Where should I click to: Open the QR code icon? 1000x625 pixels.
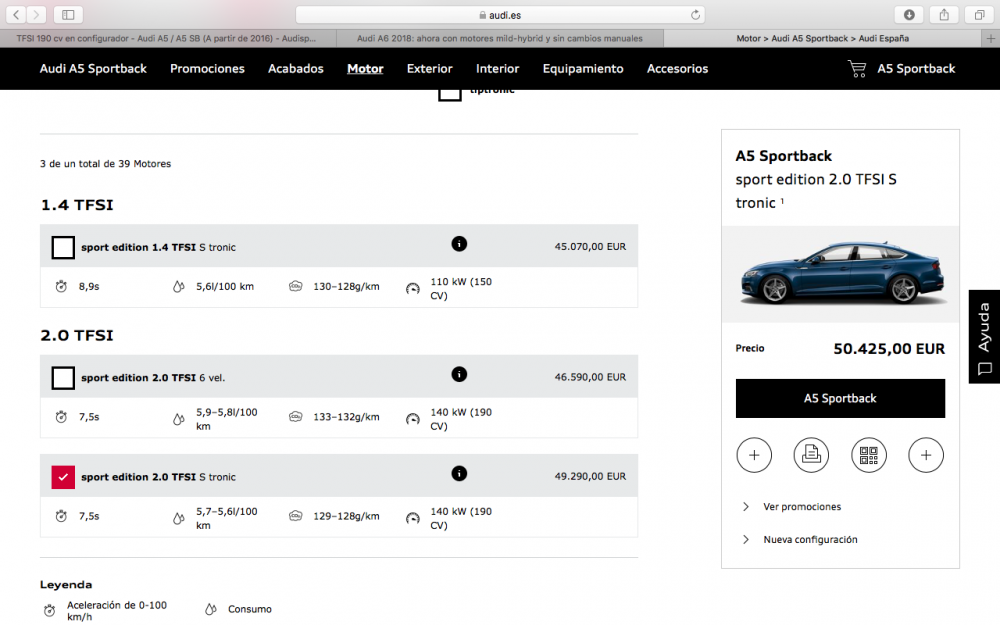869,455
